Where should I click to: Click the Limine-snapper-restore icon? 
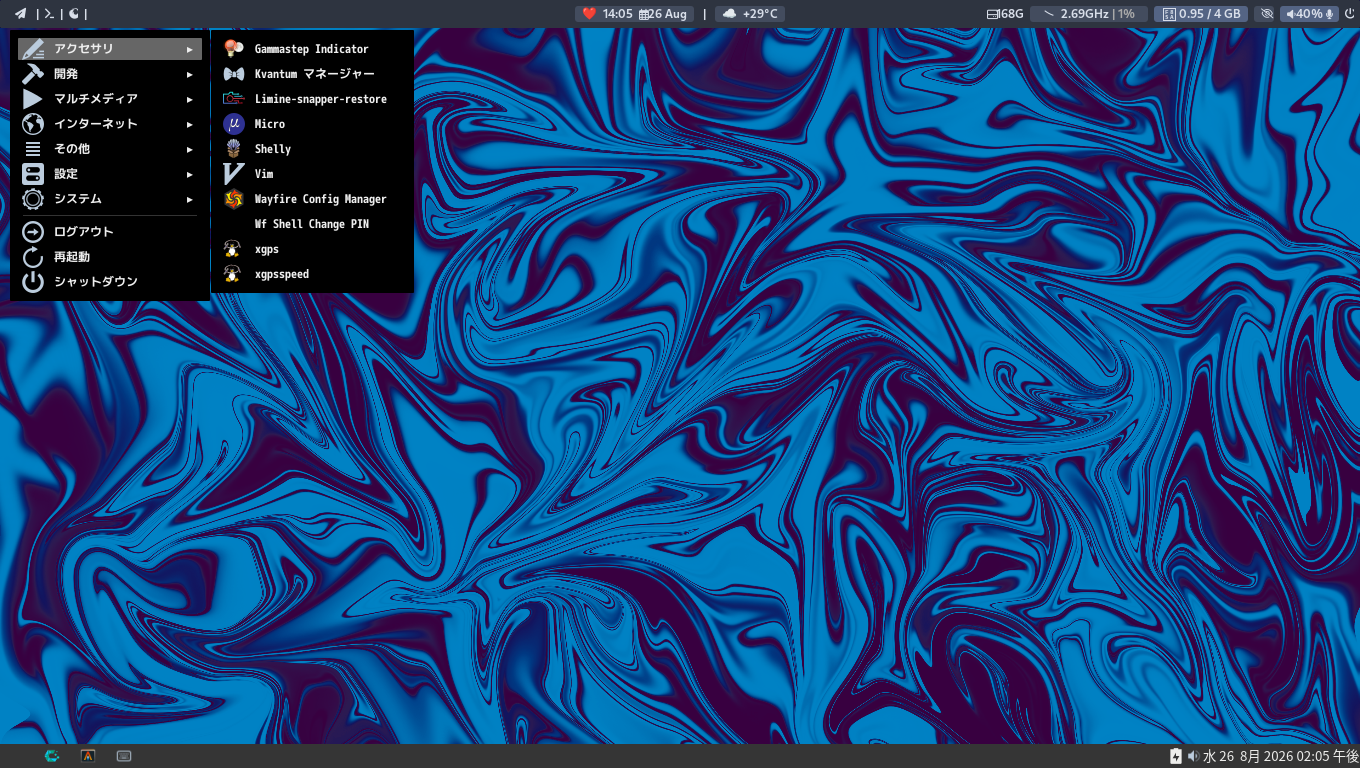pos(234,99)
